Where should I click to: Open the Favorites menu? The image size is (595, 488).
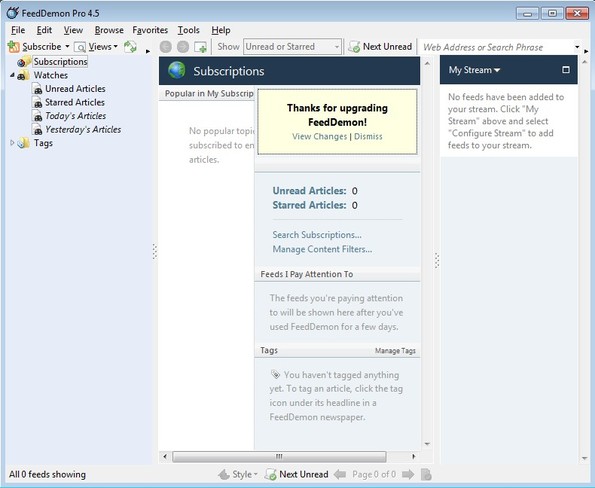click(x=150, y=30)
